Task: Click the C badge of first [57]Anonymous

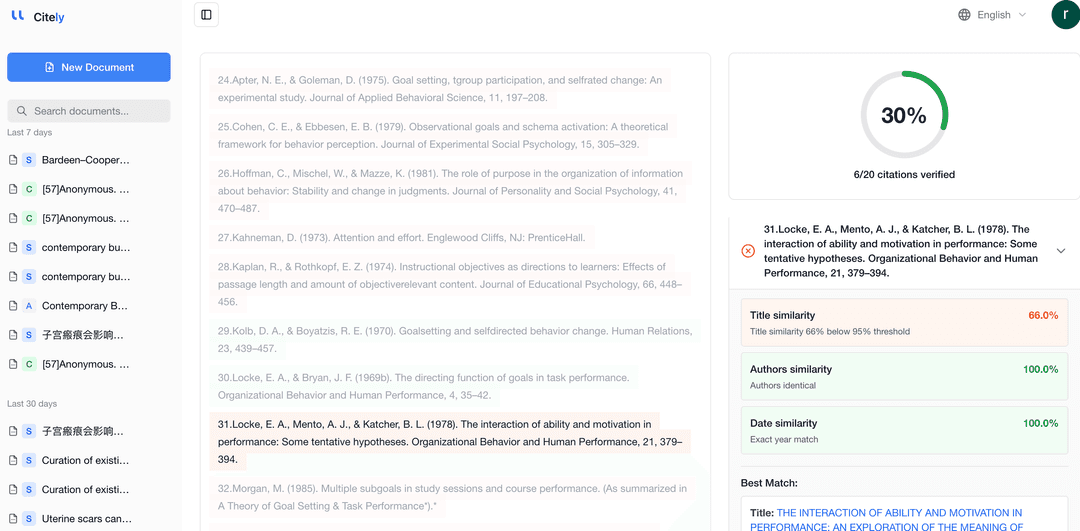Action: click(29, 189)
